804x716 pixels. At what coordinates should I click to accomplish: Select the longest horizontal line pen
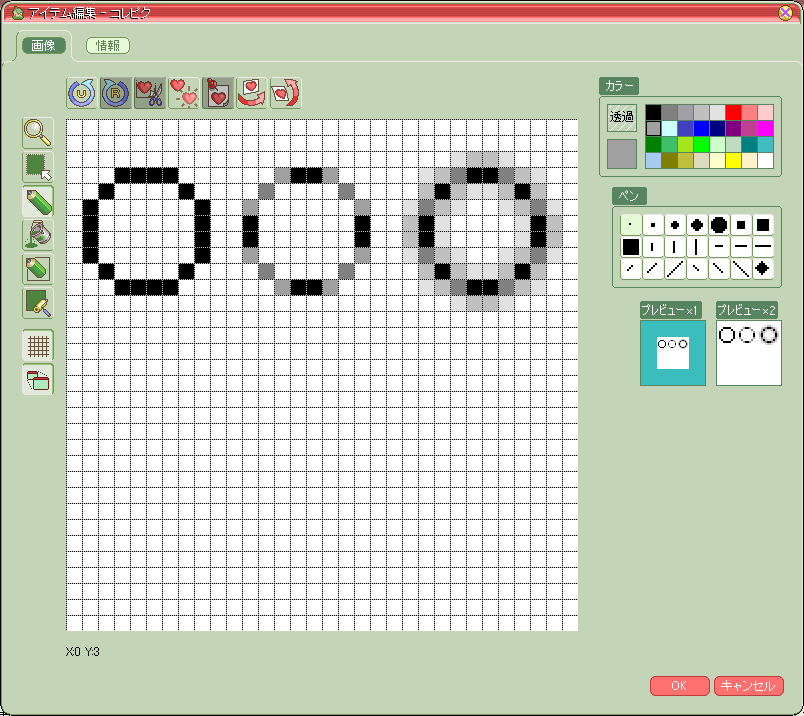click(x=762, y=247)
